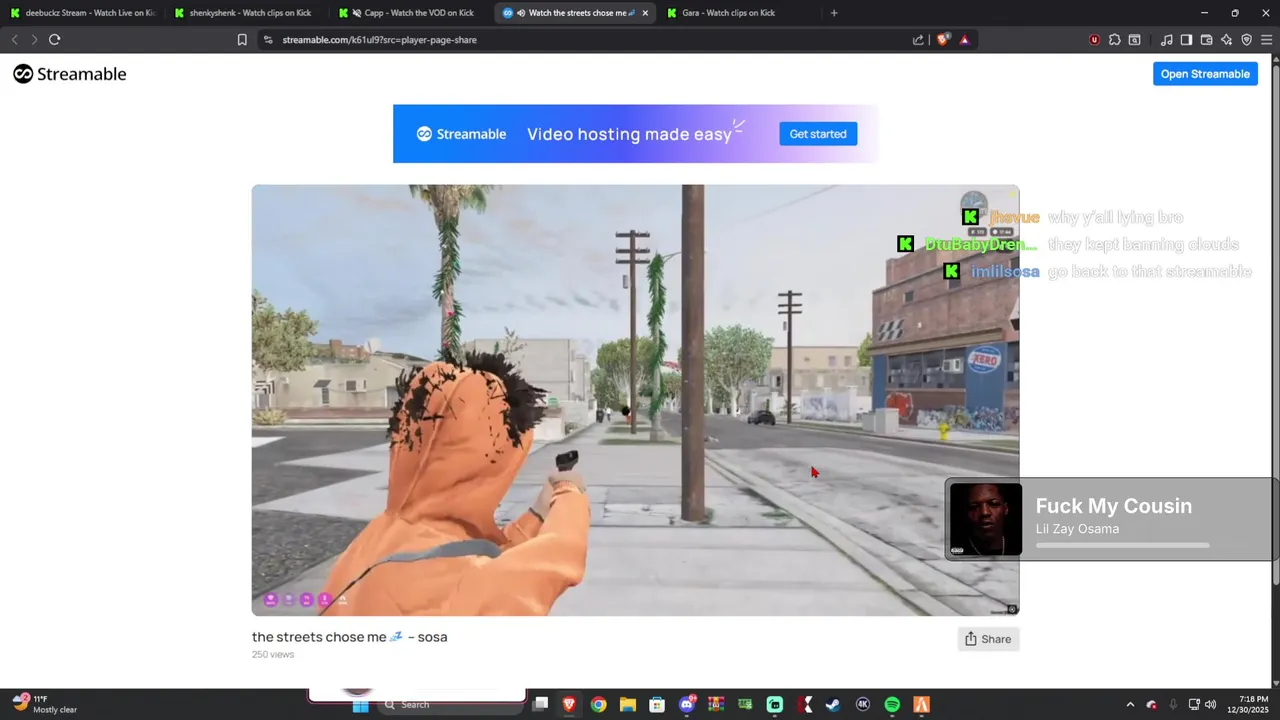Open Steam from the taskbar

click(x=833, y=705)
